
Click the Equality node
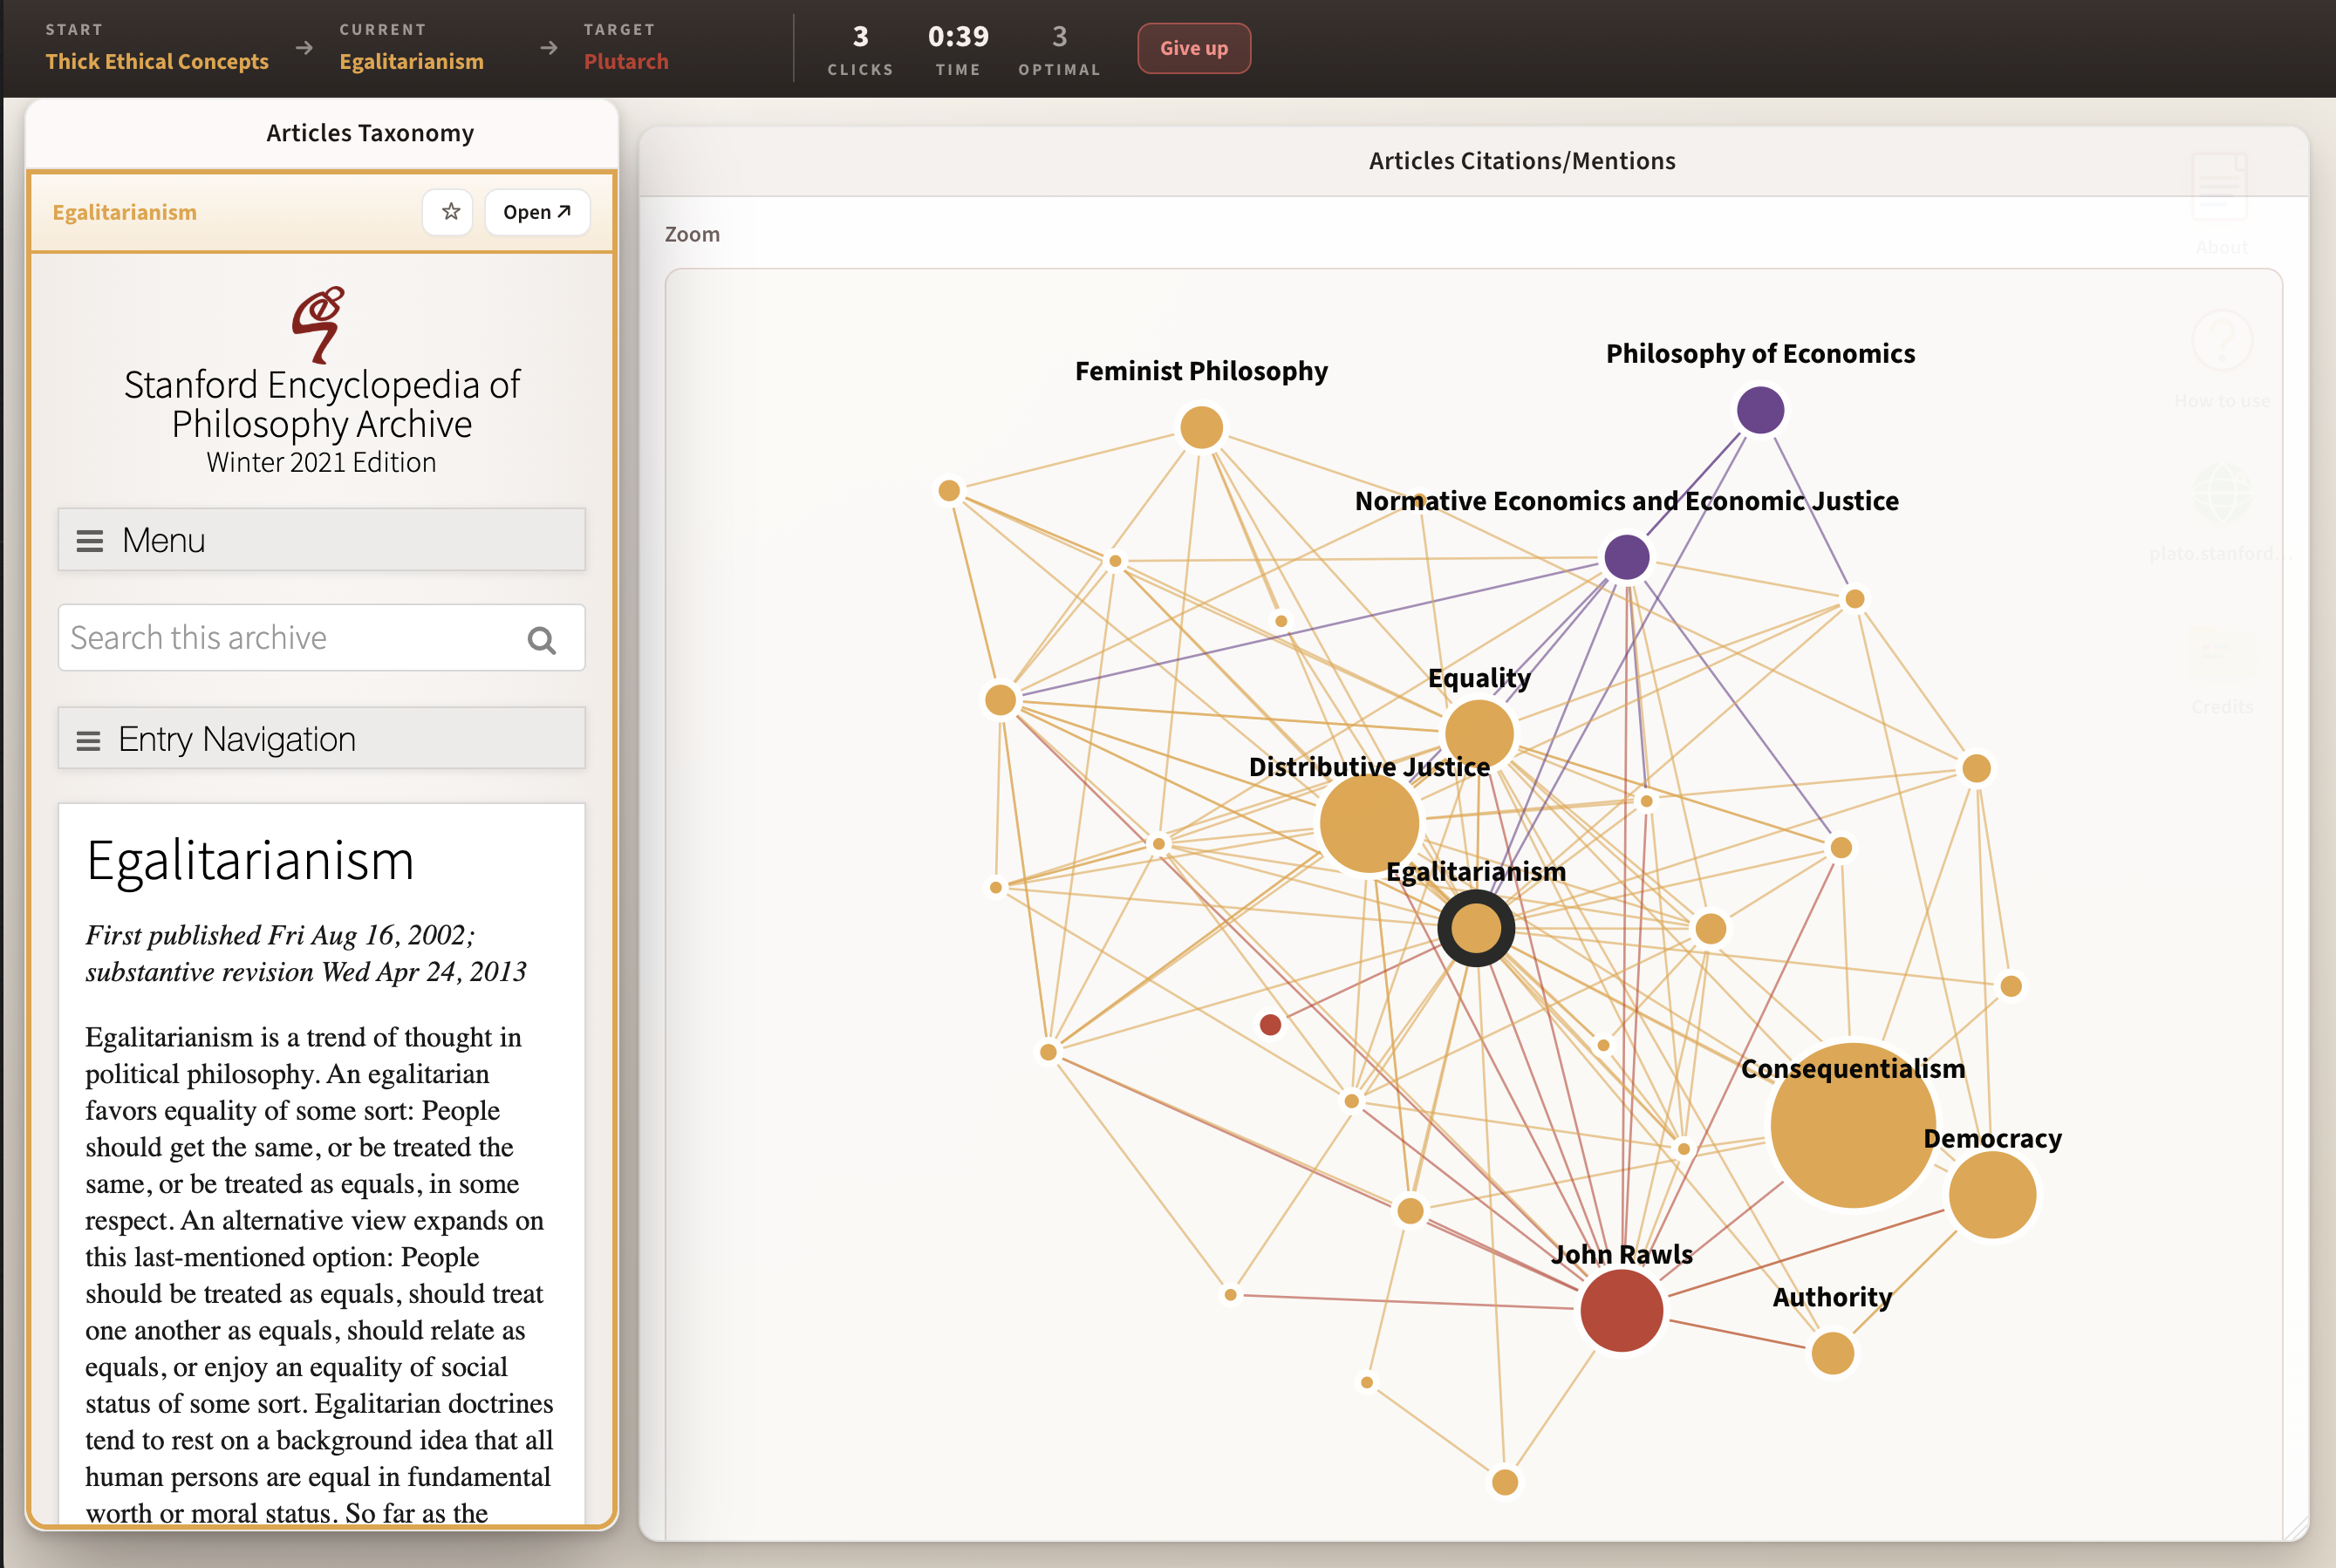point(1479,734)
